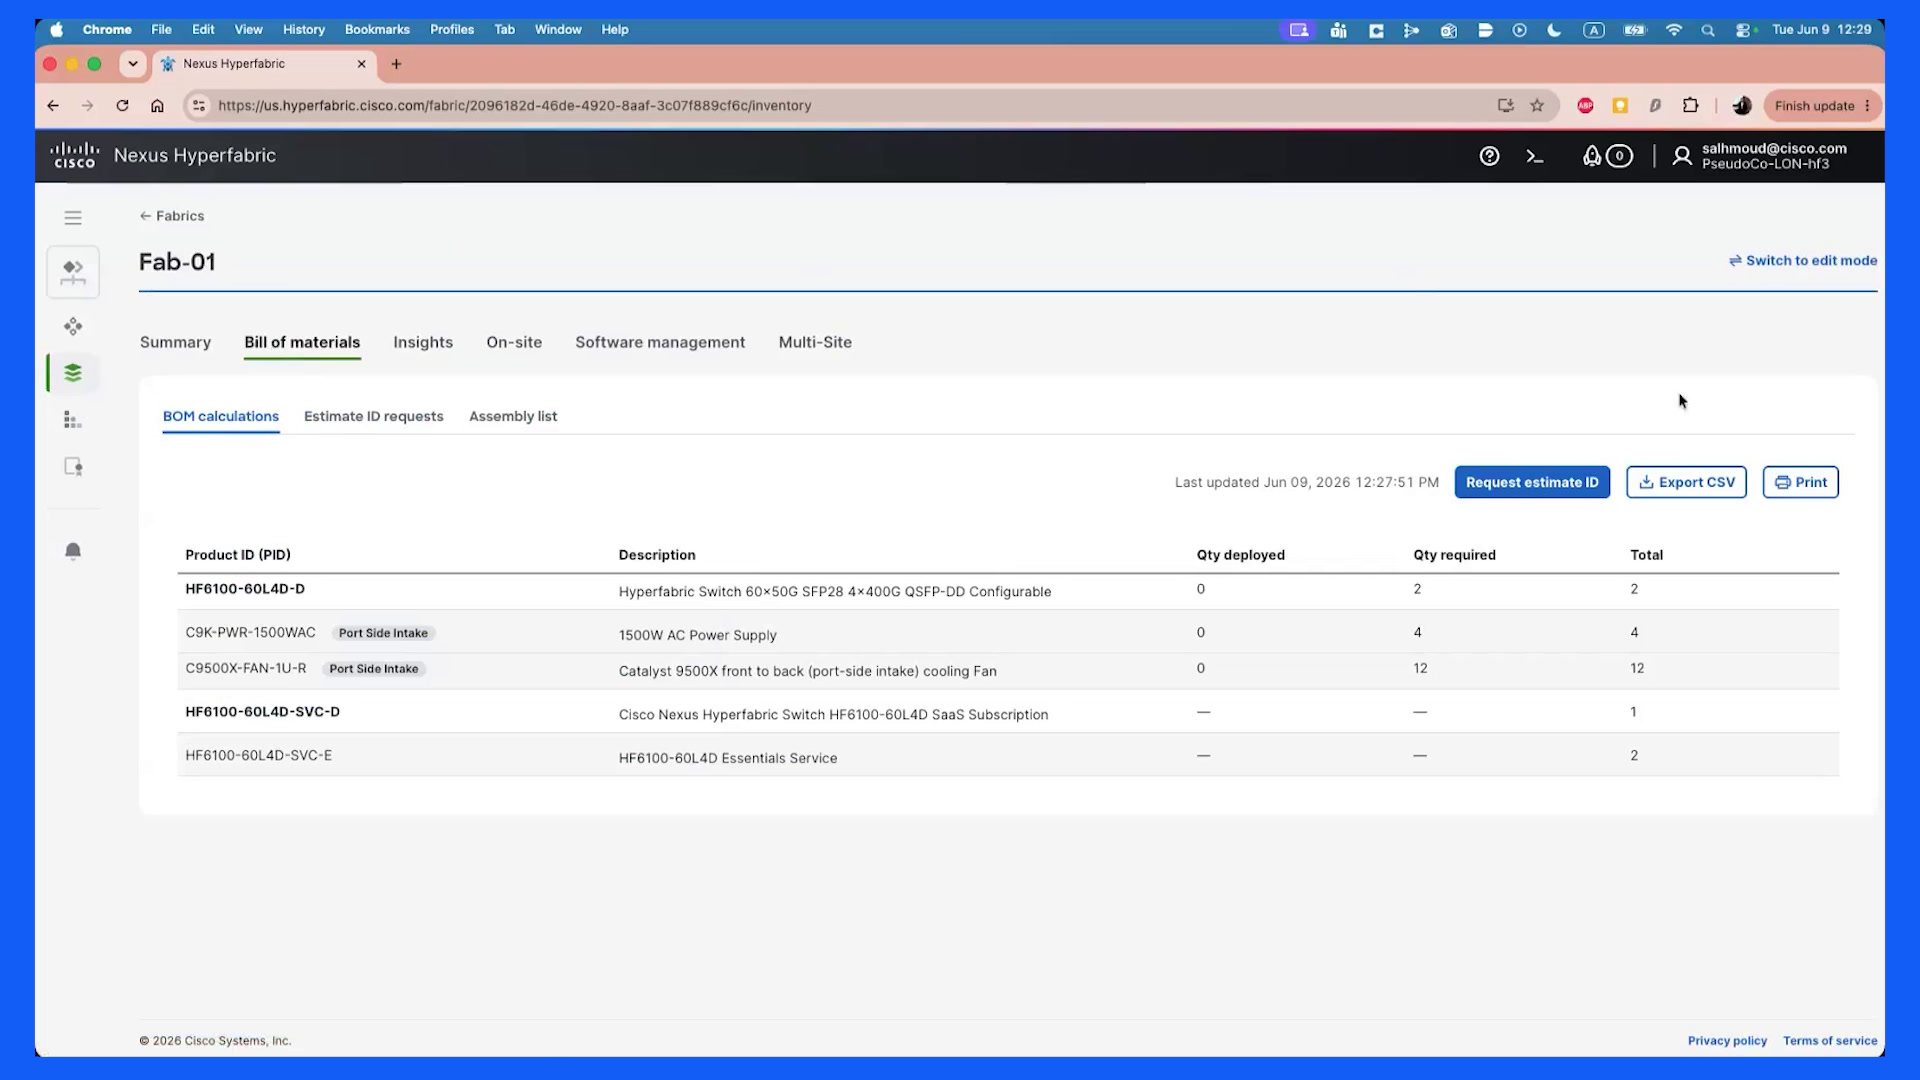Select the stacked-layers Fabrics sidebar icon

73,373
